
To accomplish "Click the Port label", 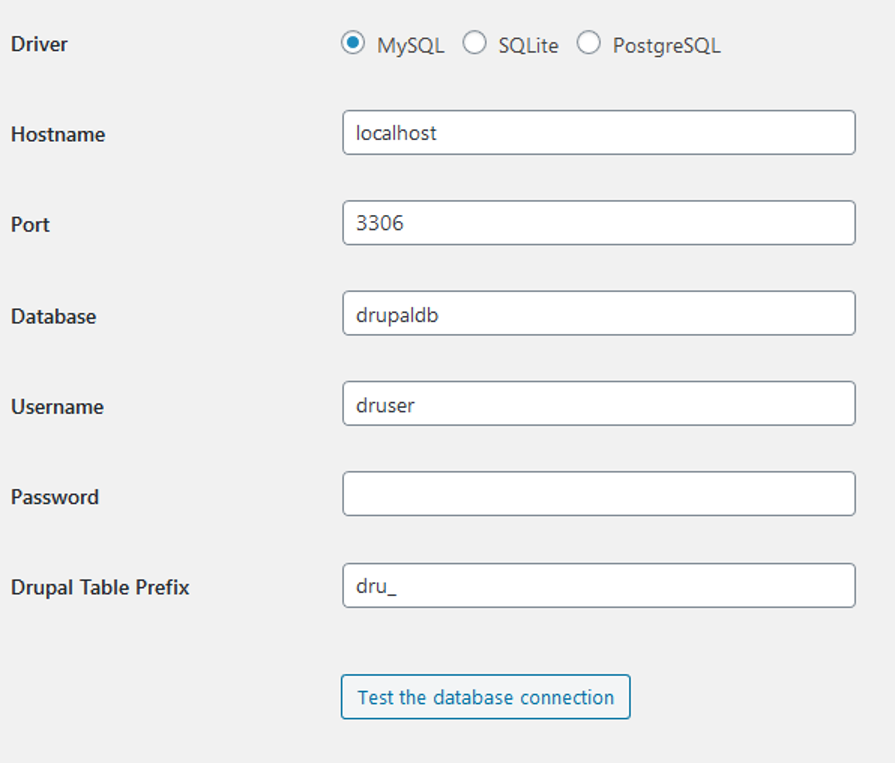I will (30, 224).
